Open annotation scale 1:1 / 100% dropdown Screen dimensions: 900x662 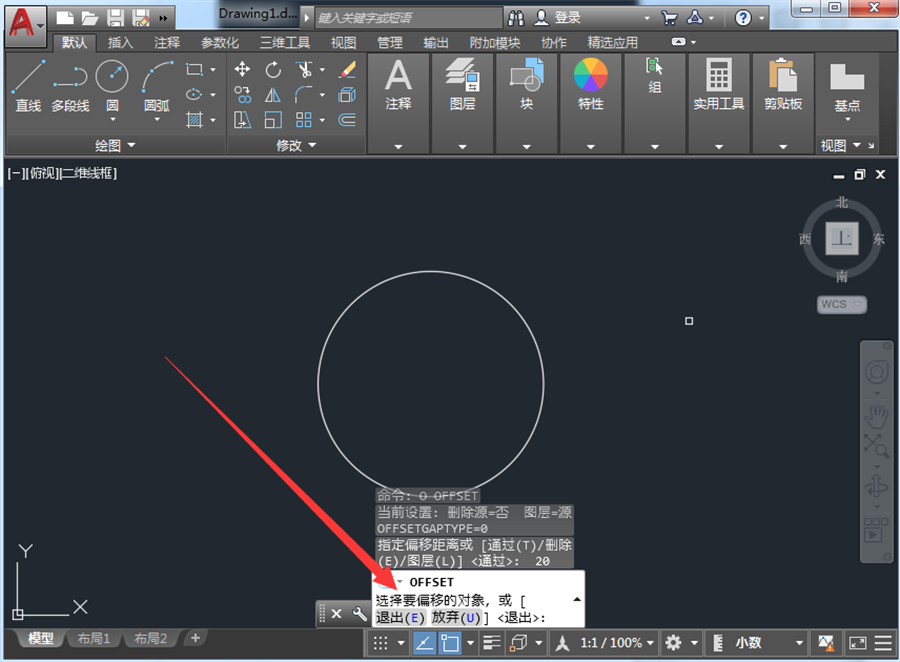617,642
